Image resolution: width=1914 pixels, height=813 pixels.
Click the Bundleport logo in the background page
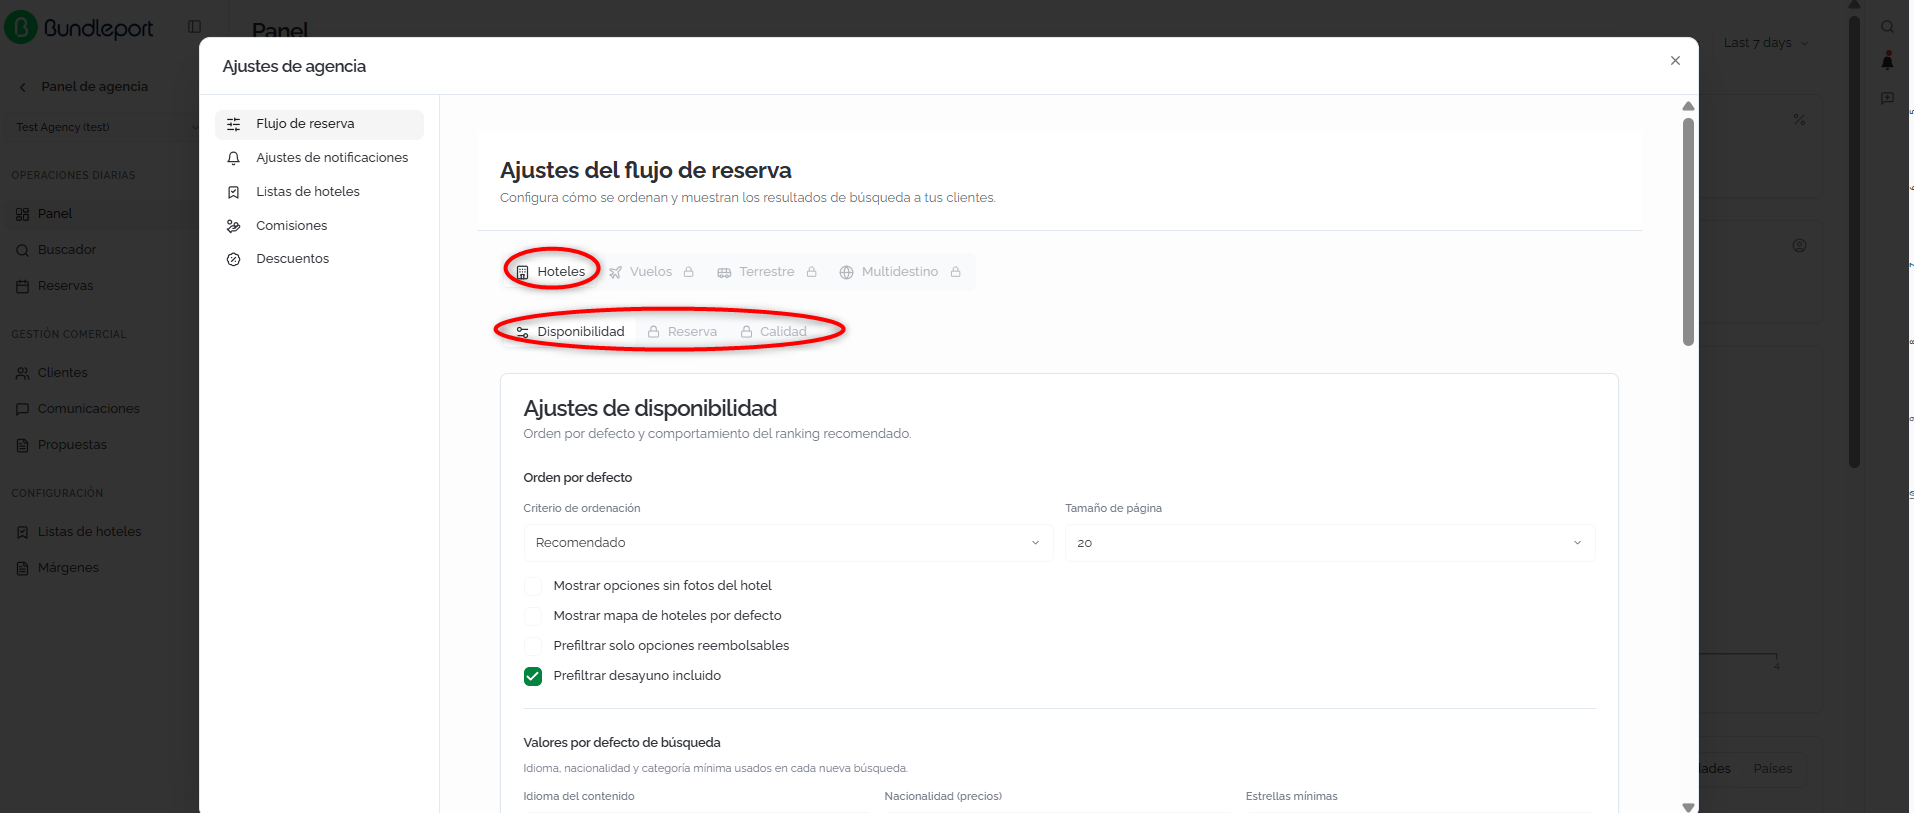pyautogui.click(x=80, y=28)
